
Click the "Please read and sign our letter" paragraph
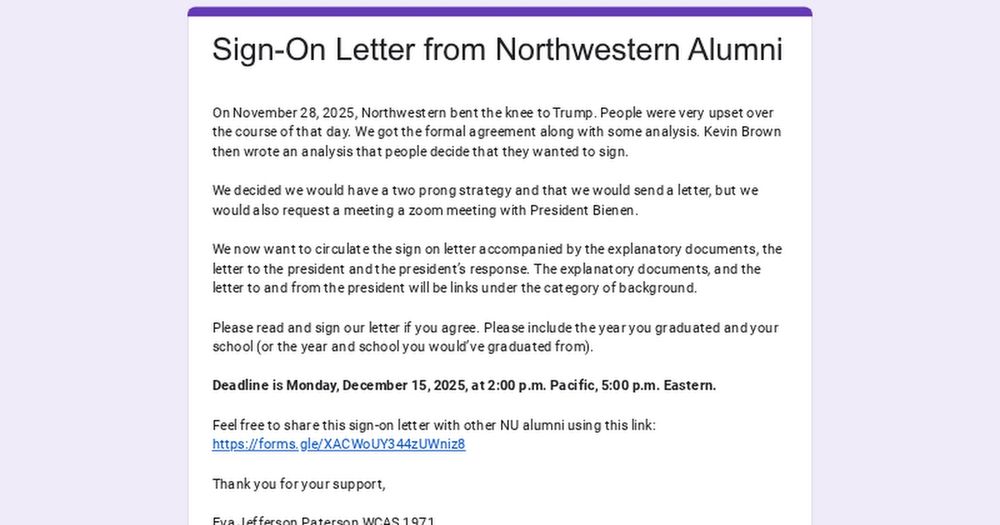pyautogui.click(x=495, y=337)
